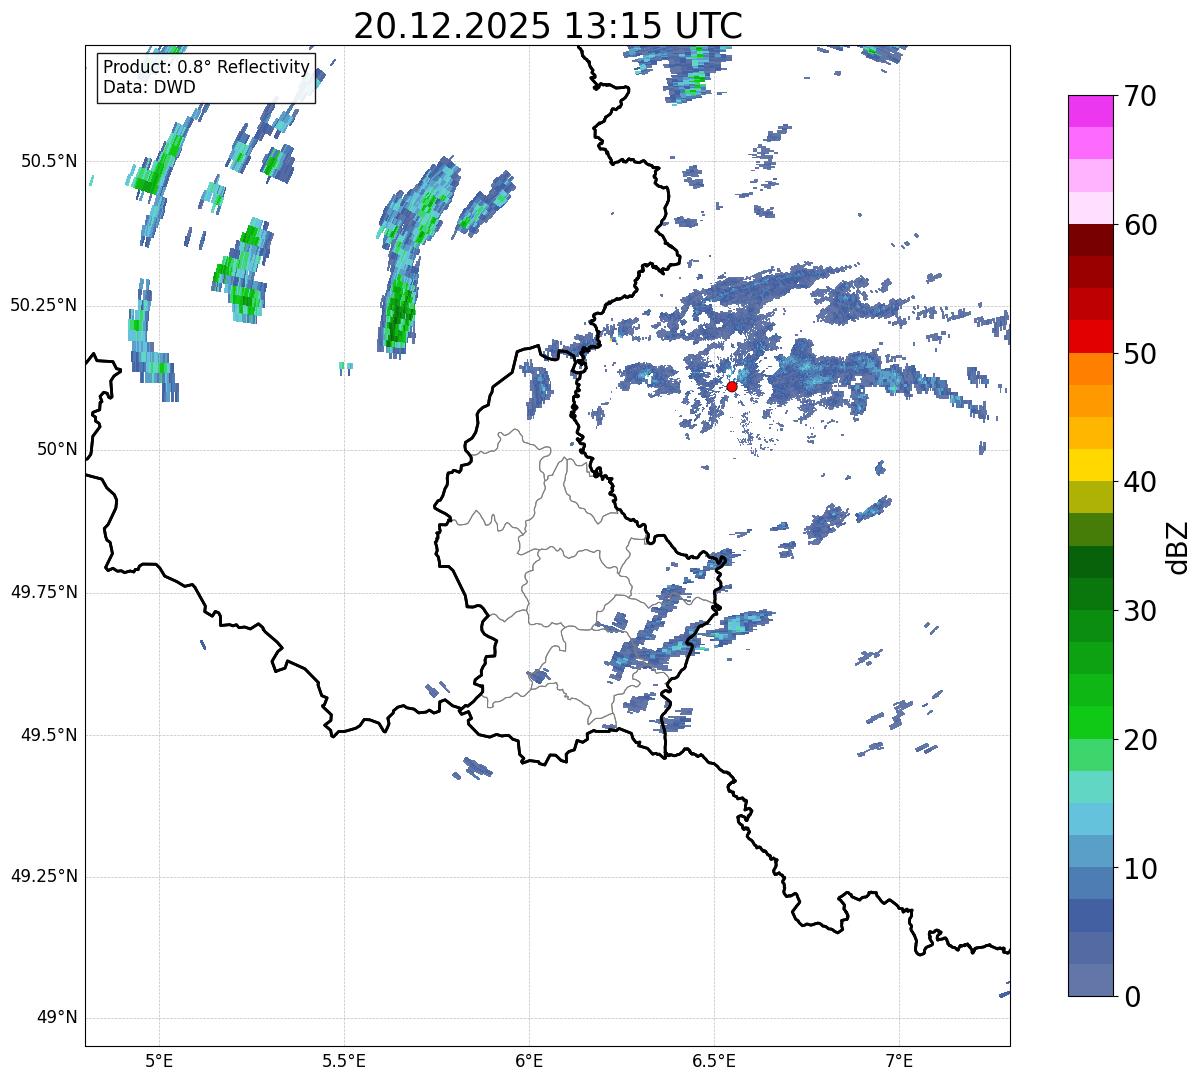Click the 6.5°E longitude label
This screenshot has height=1081, width=1202.
tap(714, 1060)
